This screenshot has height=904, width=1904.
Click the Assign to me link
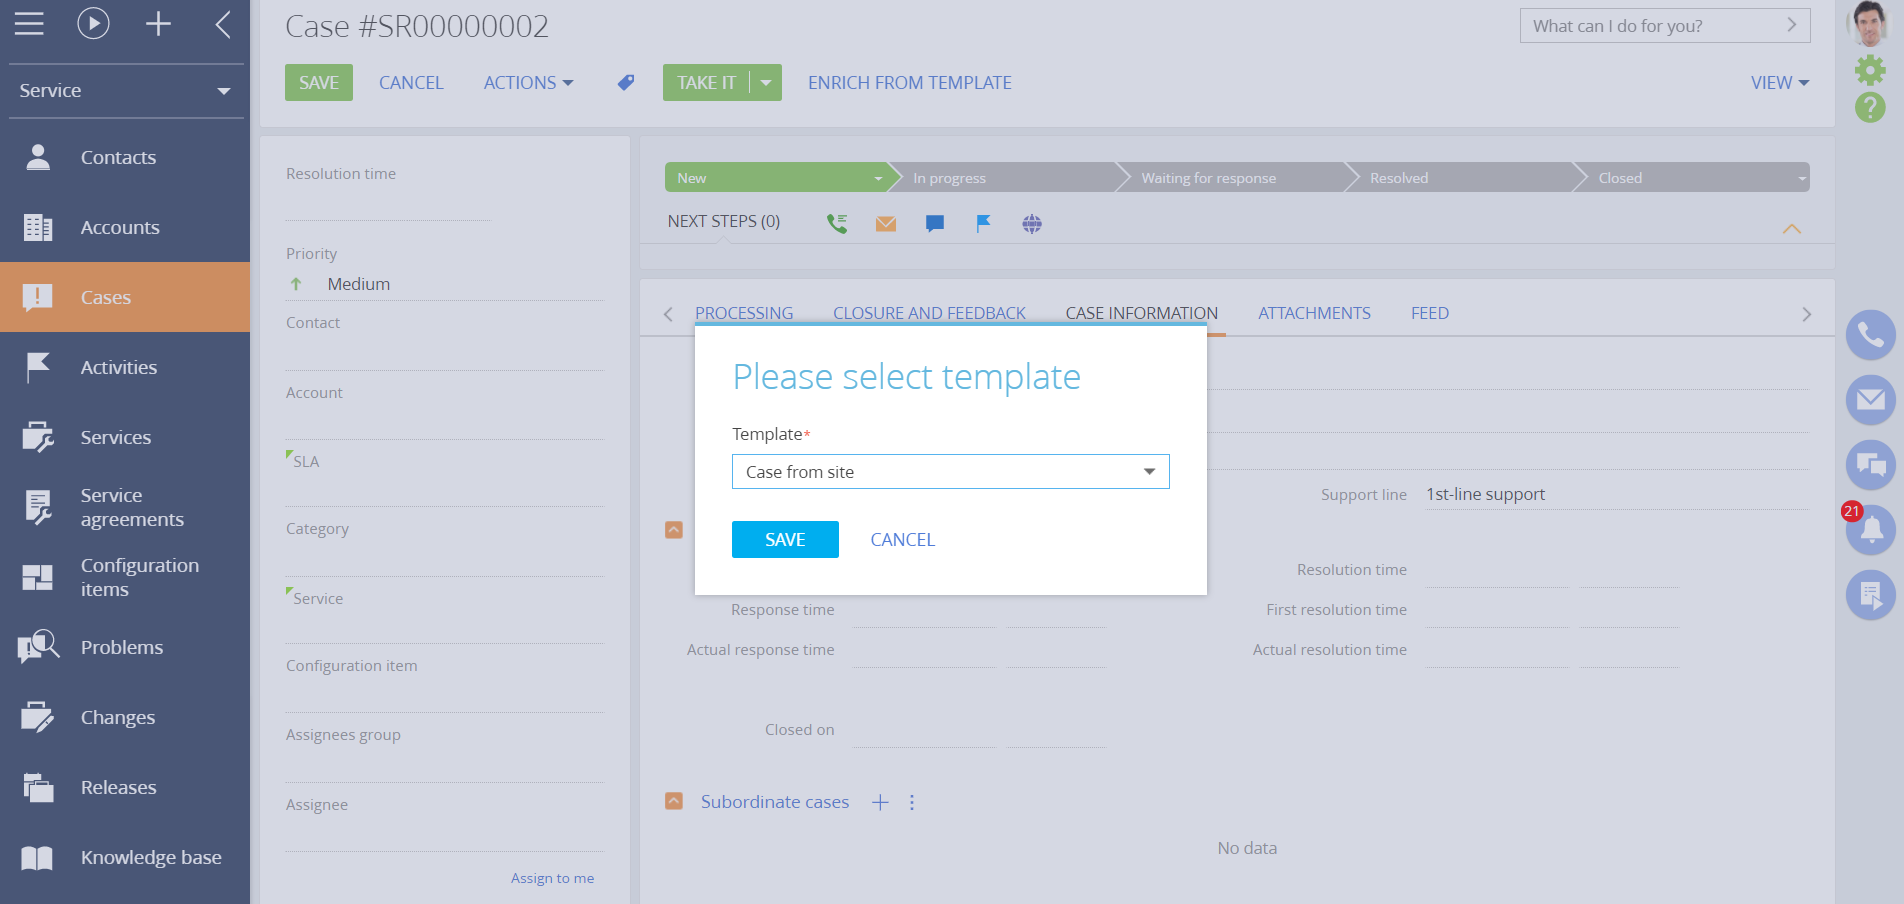click(x=552, y=878)
